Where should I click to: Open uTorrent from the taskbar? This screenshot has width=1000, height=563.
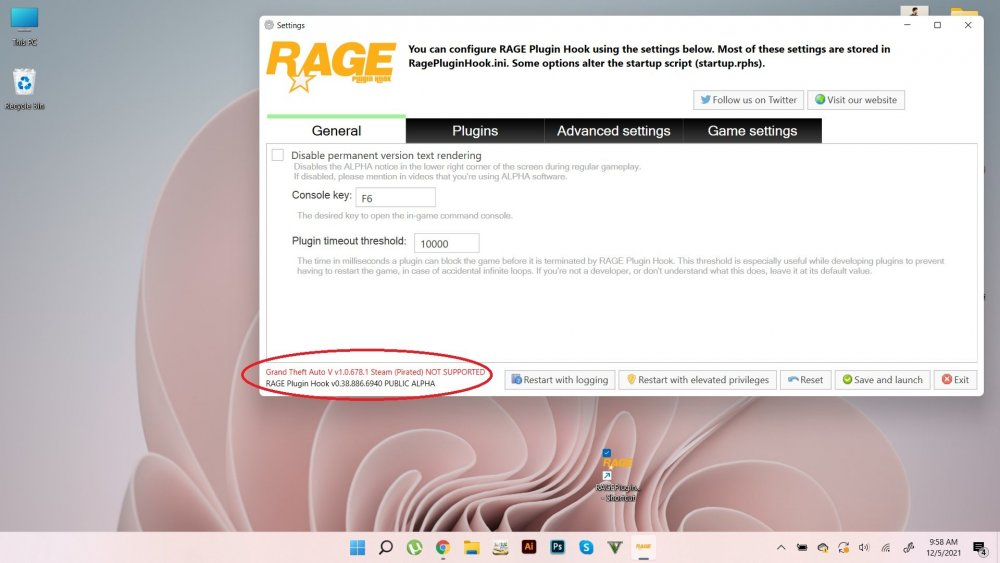(415, 547)
